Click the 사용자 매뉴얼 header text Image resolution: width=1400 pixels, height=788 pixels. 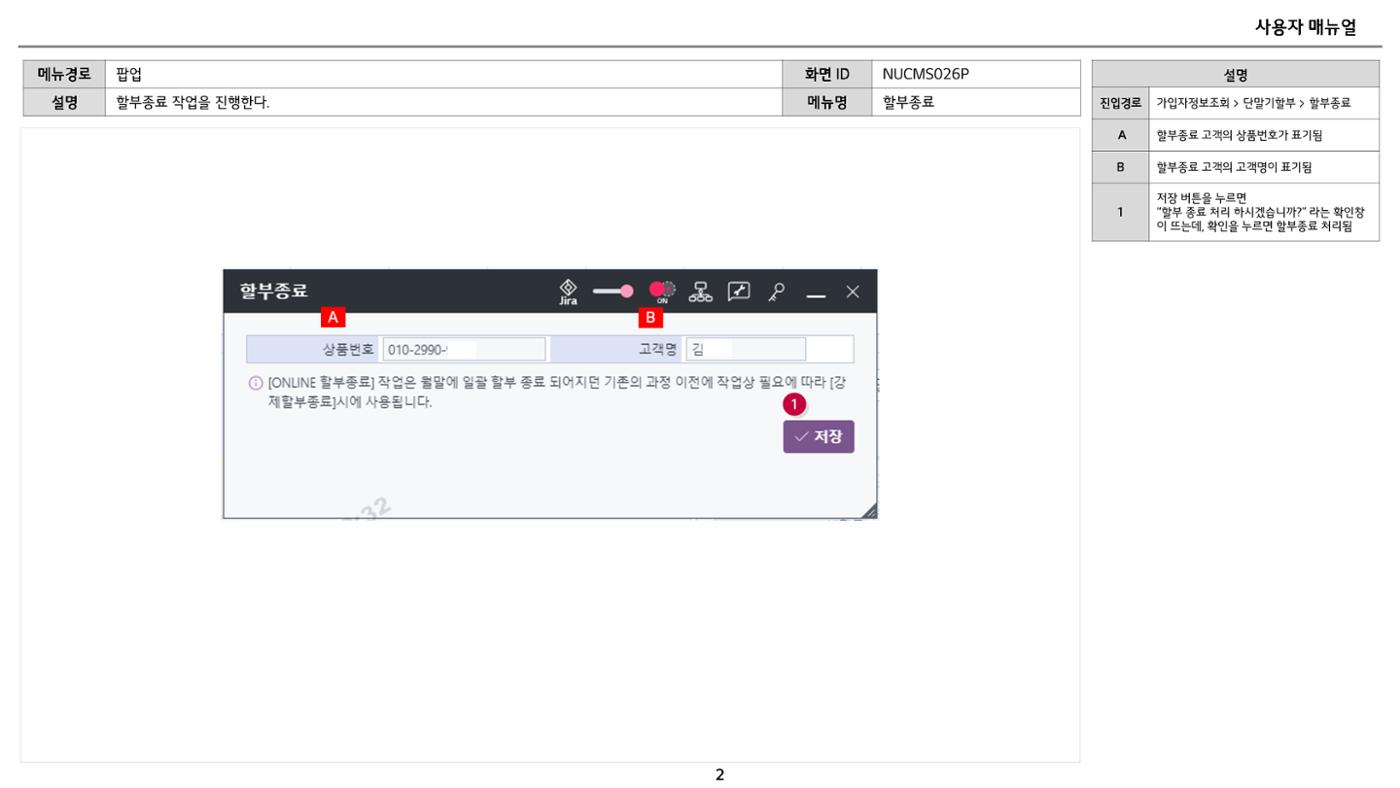(1306, 28)
